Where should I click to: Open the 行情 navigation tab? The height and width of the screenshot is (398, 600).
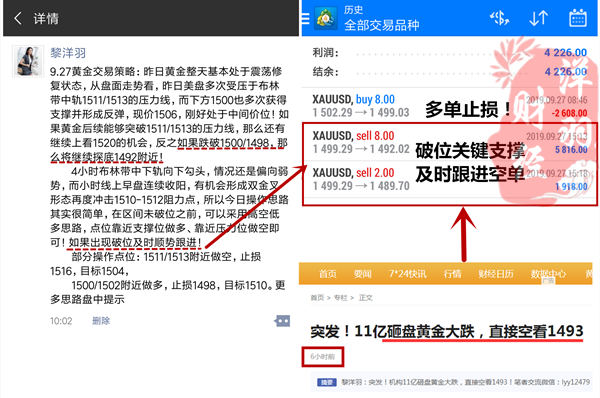[x=452, y=274]
